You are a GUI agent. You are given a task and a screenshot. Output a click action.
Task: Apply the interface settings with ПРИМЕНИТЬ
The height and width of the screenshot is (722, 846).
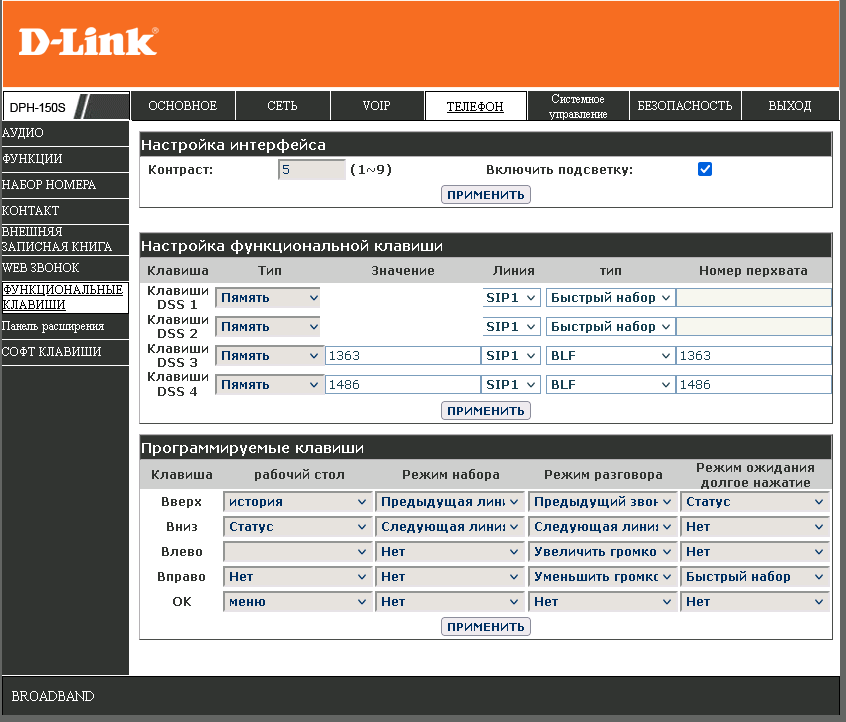pyautogui.click(x=485, y=195)
